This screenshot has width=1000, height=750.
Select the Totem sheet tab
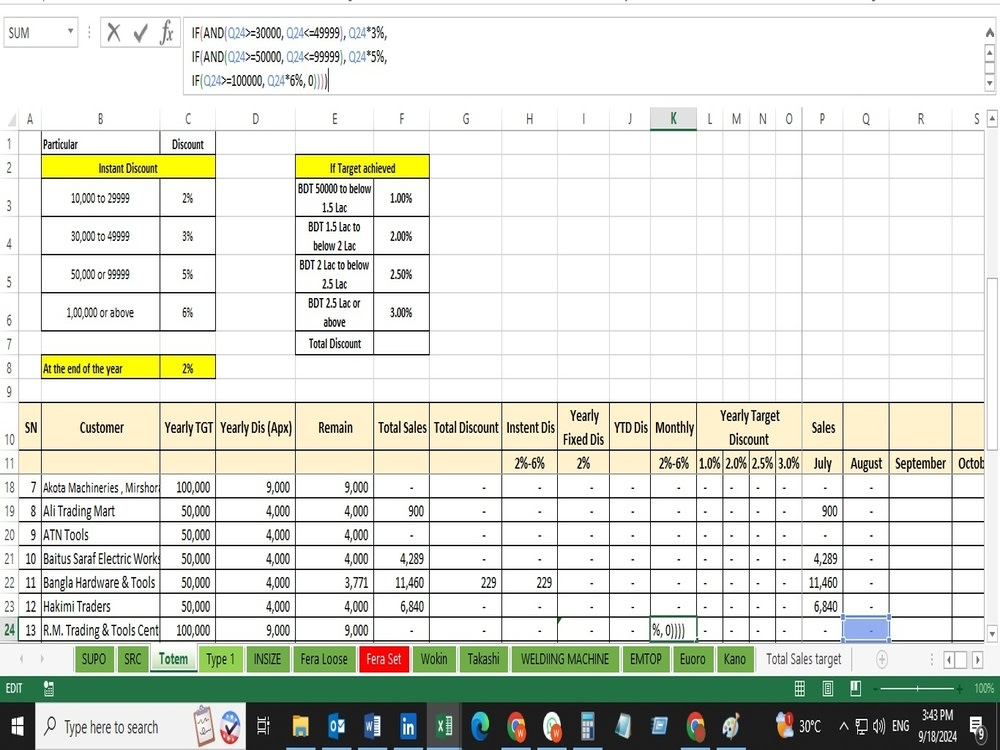click(173, 659)
